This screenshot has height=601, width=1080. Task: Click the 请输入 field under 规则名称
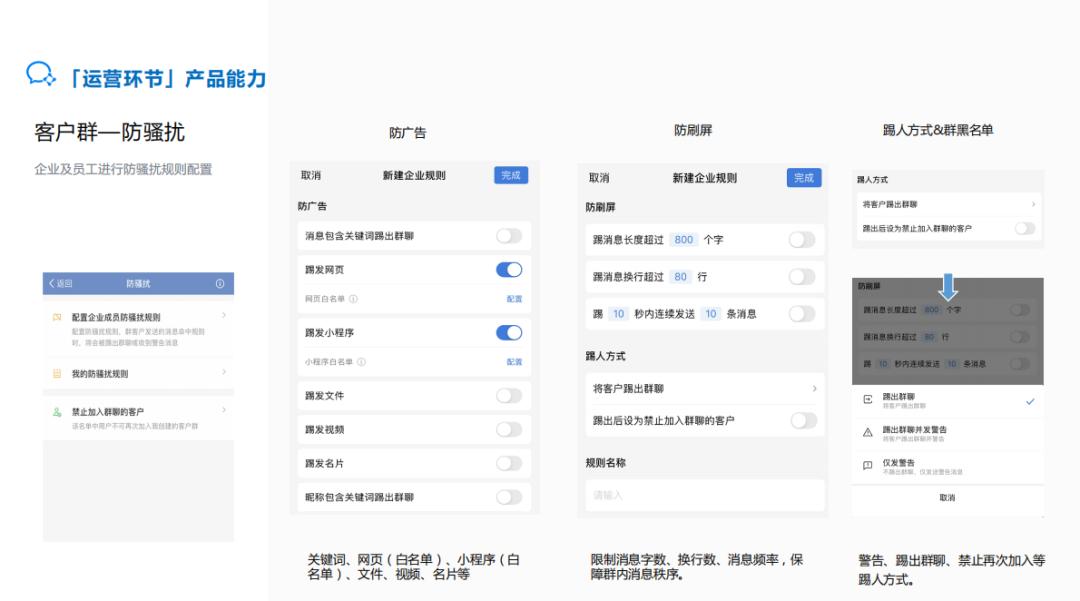click(x=700, y=494)
